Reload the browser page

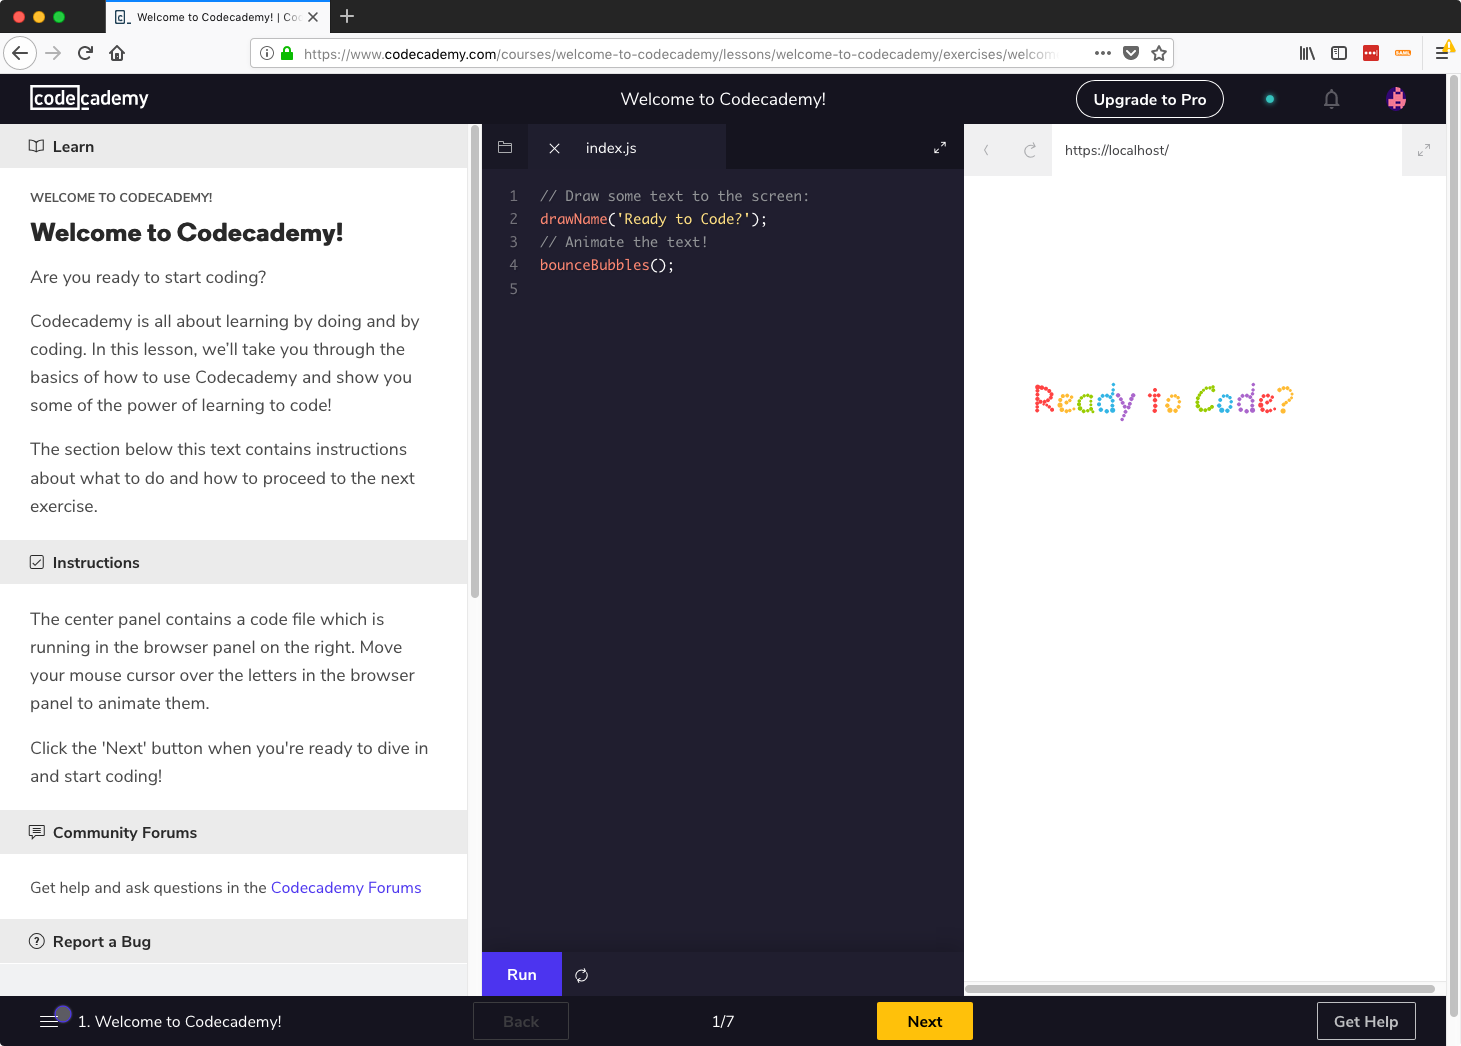[85, 53]
